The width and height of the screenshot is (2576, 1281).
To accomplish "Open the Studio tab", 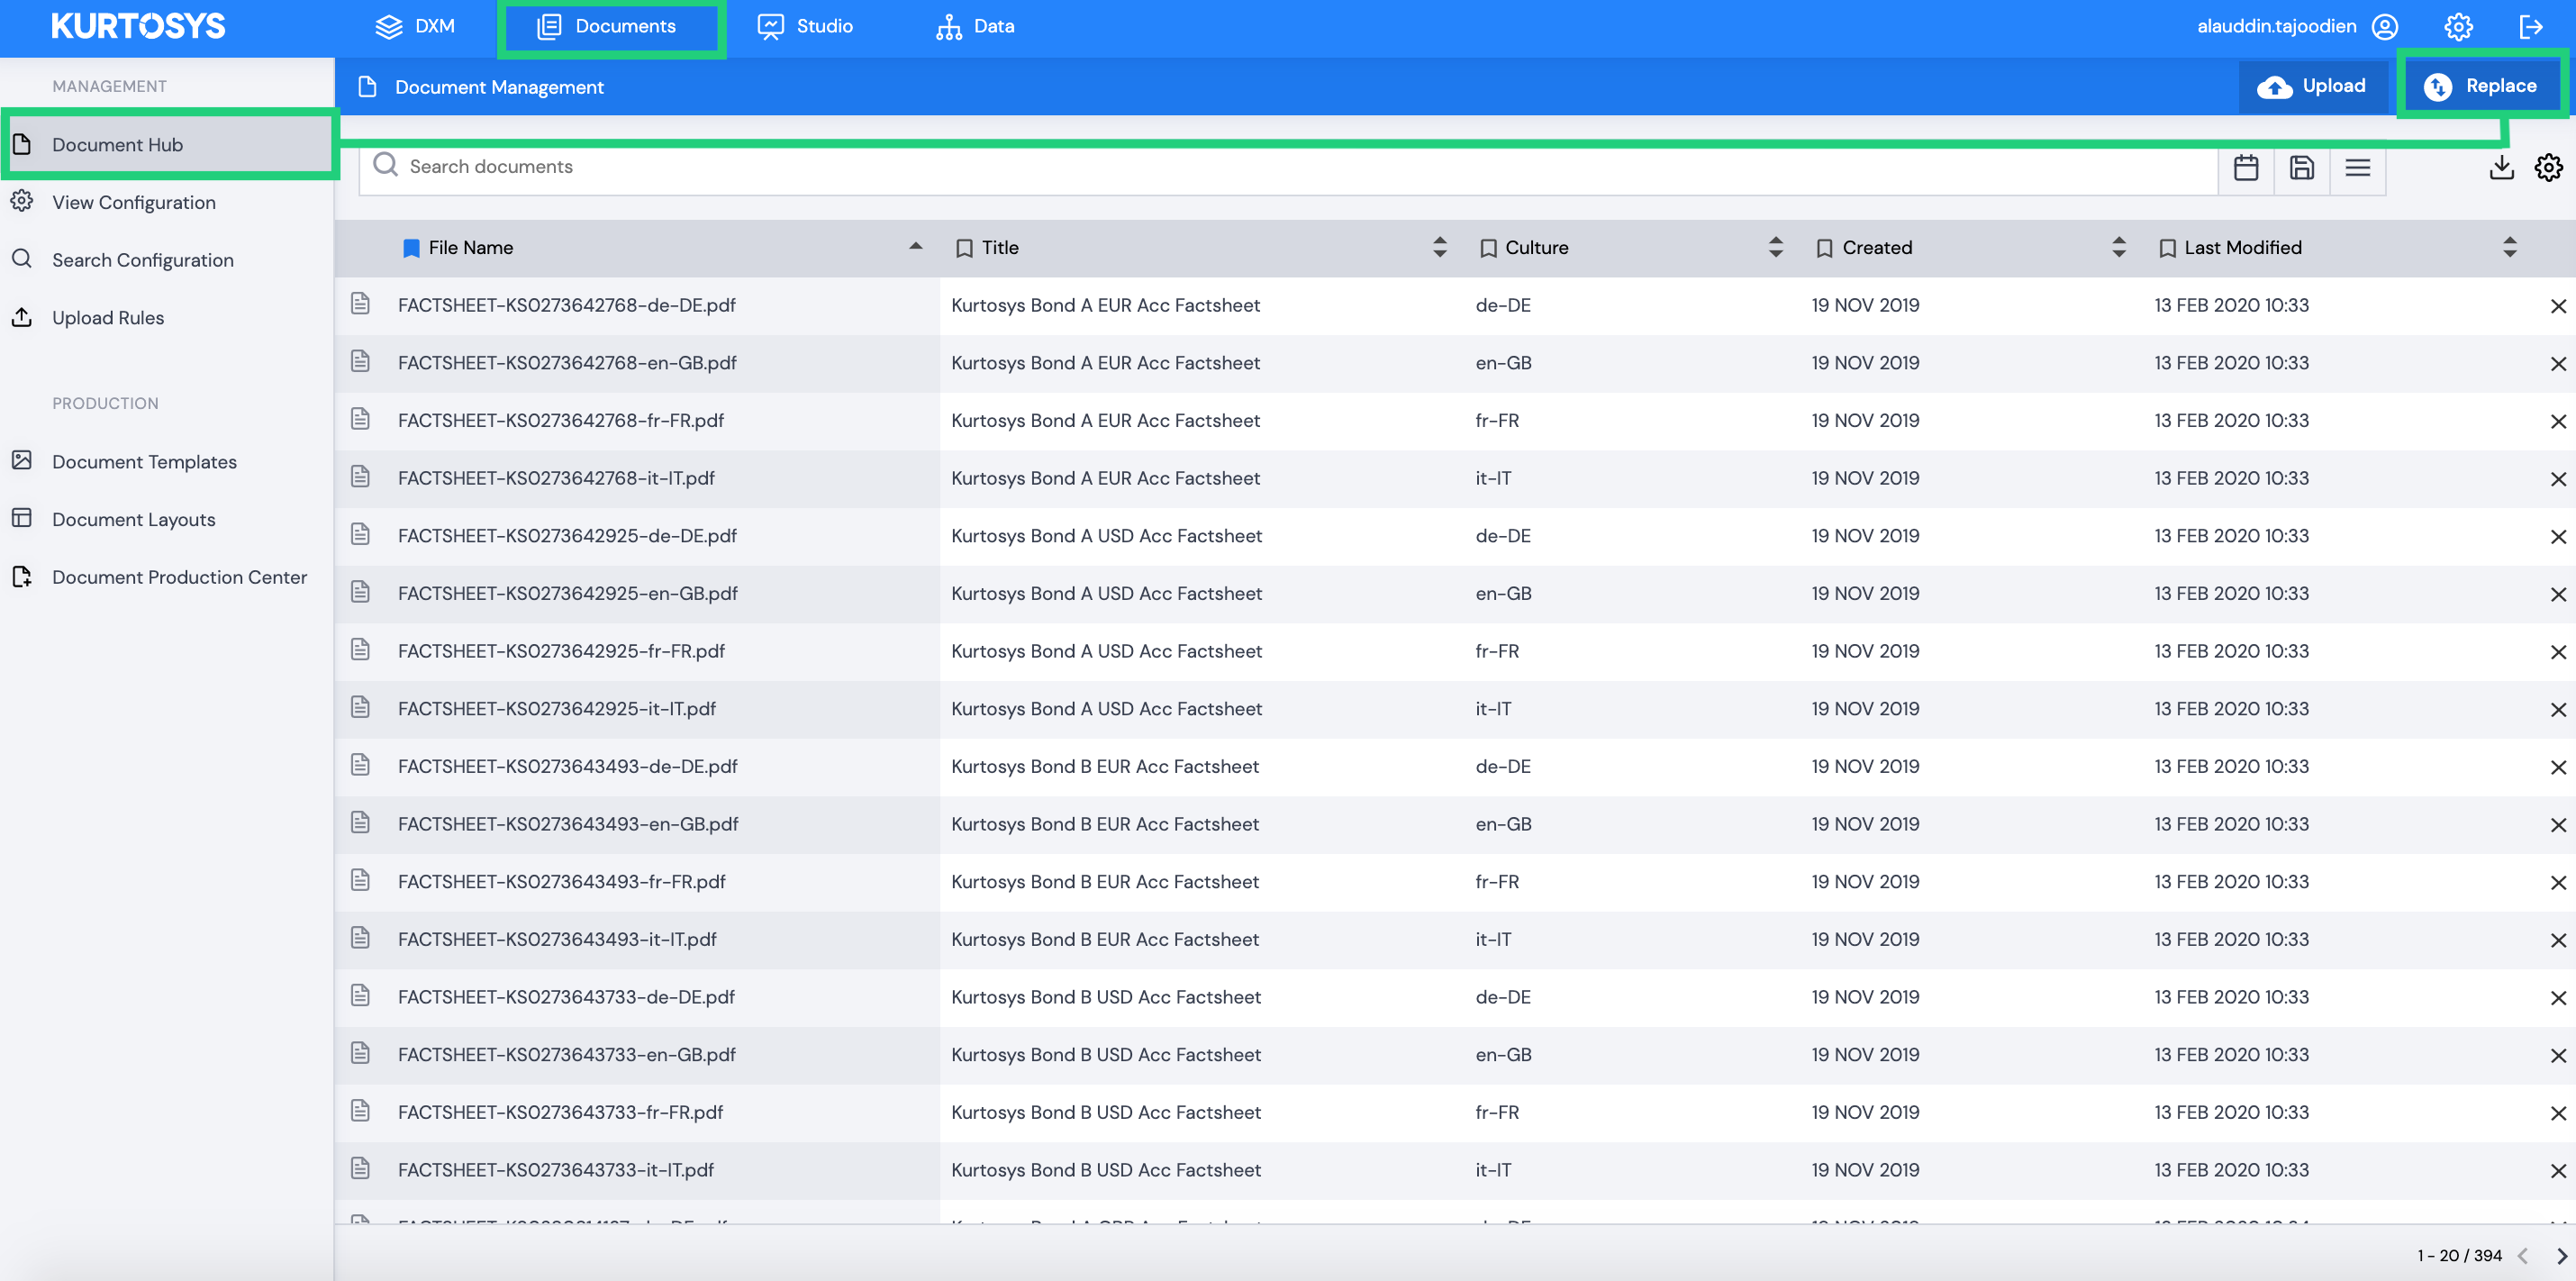I will click(x=805, y=26).
